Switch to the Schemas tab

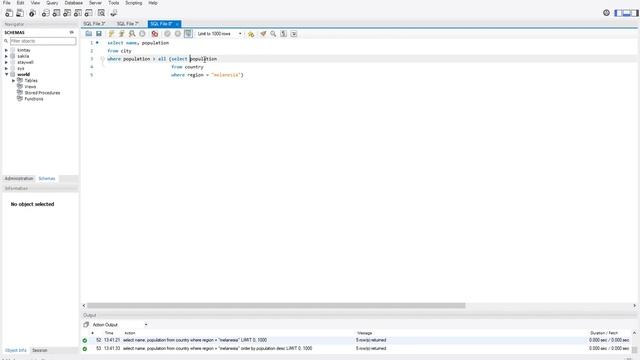click(47, 179)
